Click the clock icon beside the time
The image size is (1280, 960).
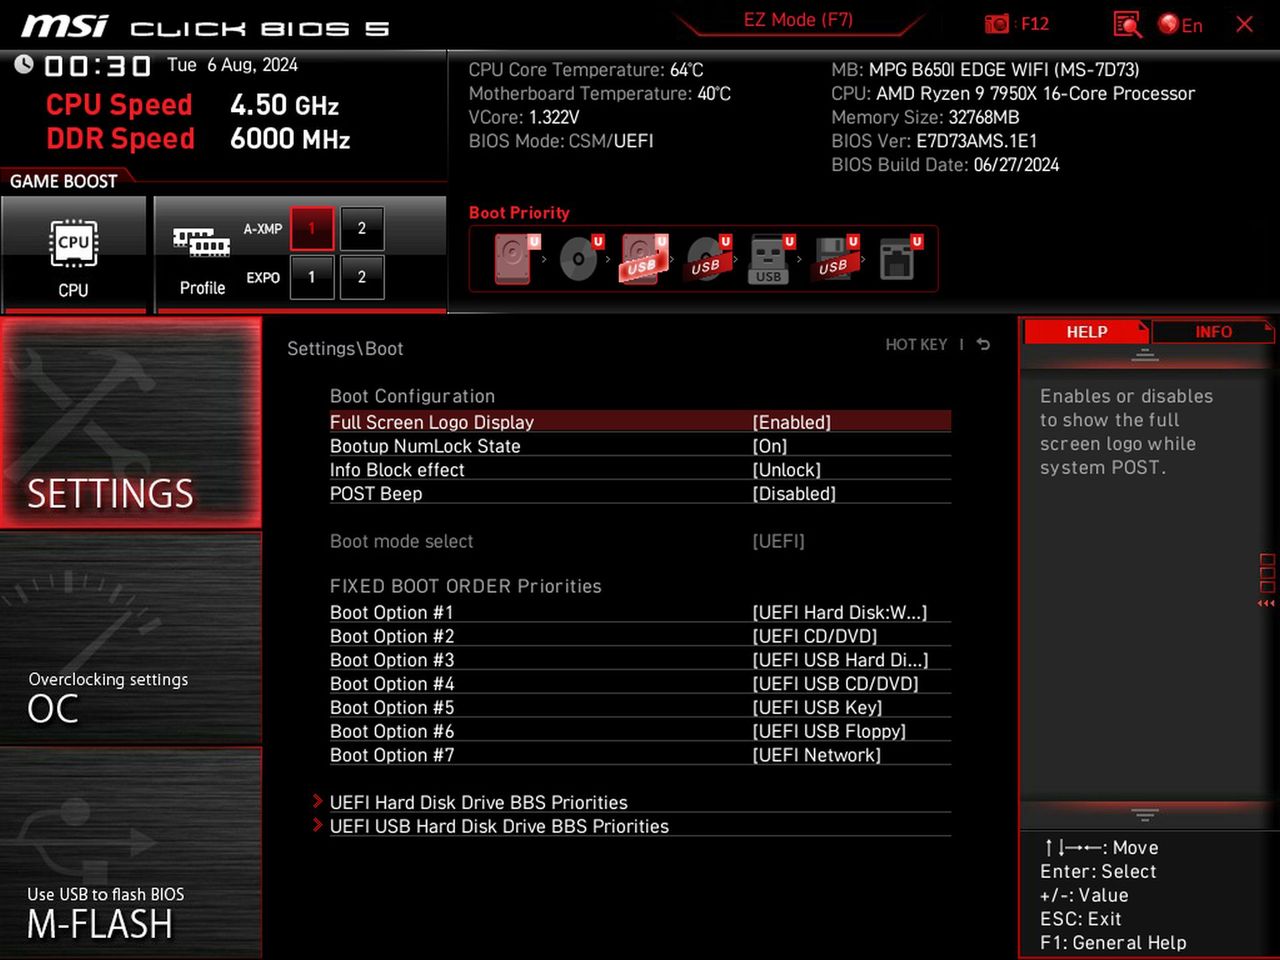tap(23, 64)
